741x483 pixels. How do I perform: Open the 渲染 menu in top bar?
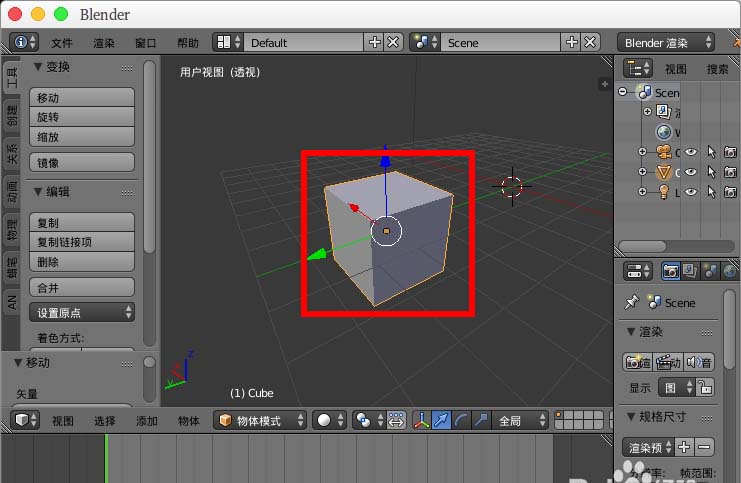click(103, 43)
